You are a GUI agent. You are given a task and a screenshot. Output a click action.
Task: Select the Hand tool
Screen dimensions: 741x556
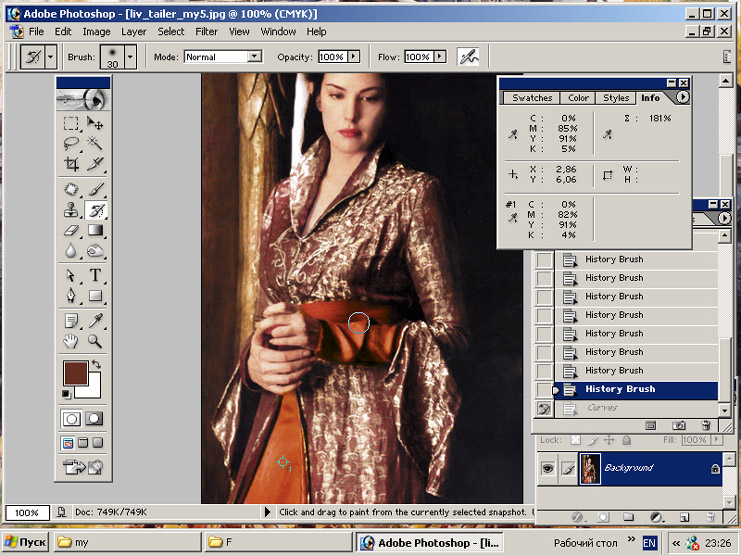pos(71,341)
